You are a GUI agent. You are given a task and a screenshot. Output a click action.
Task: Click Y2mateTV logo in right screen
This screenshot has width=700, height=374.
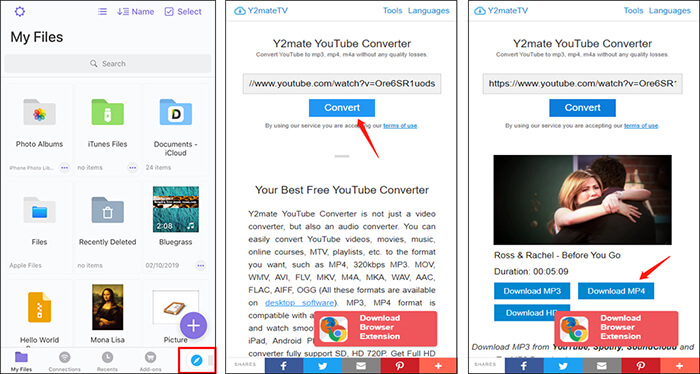[x=501, y=11]
